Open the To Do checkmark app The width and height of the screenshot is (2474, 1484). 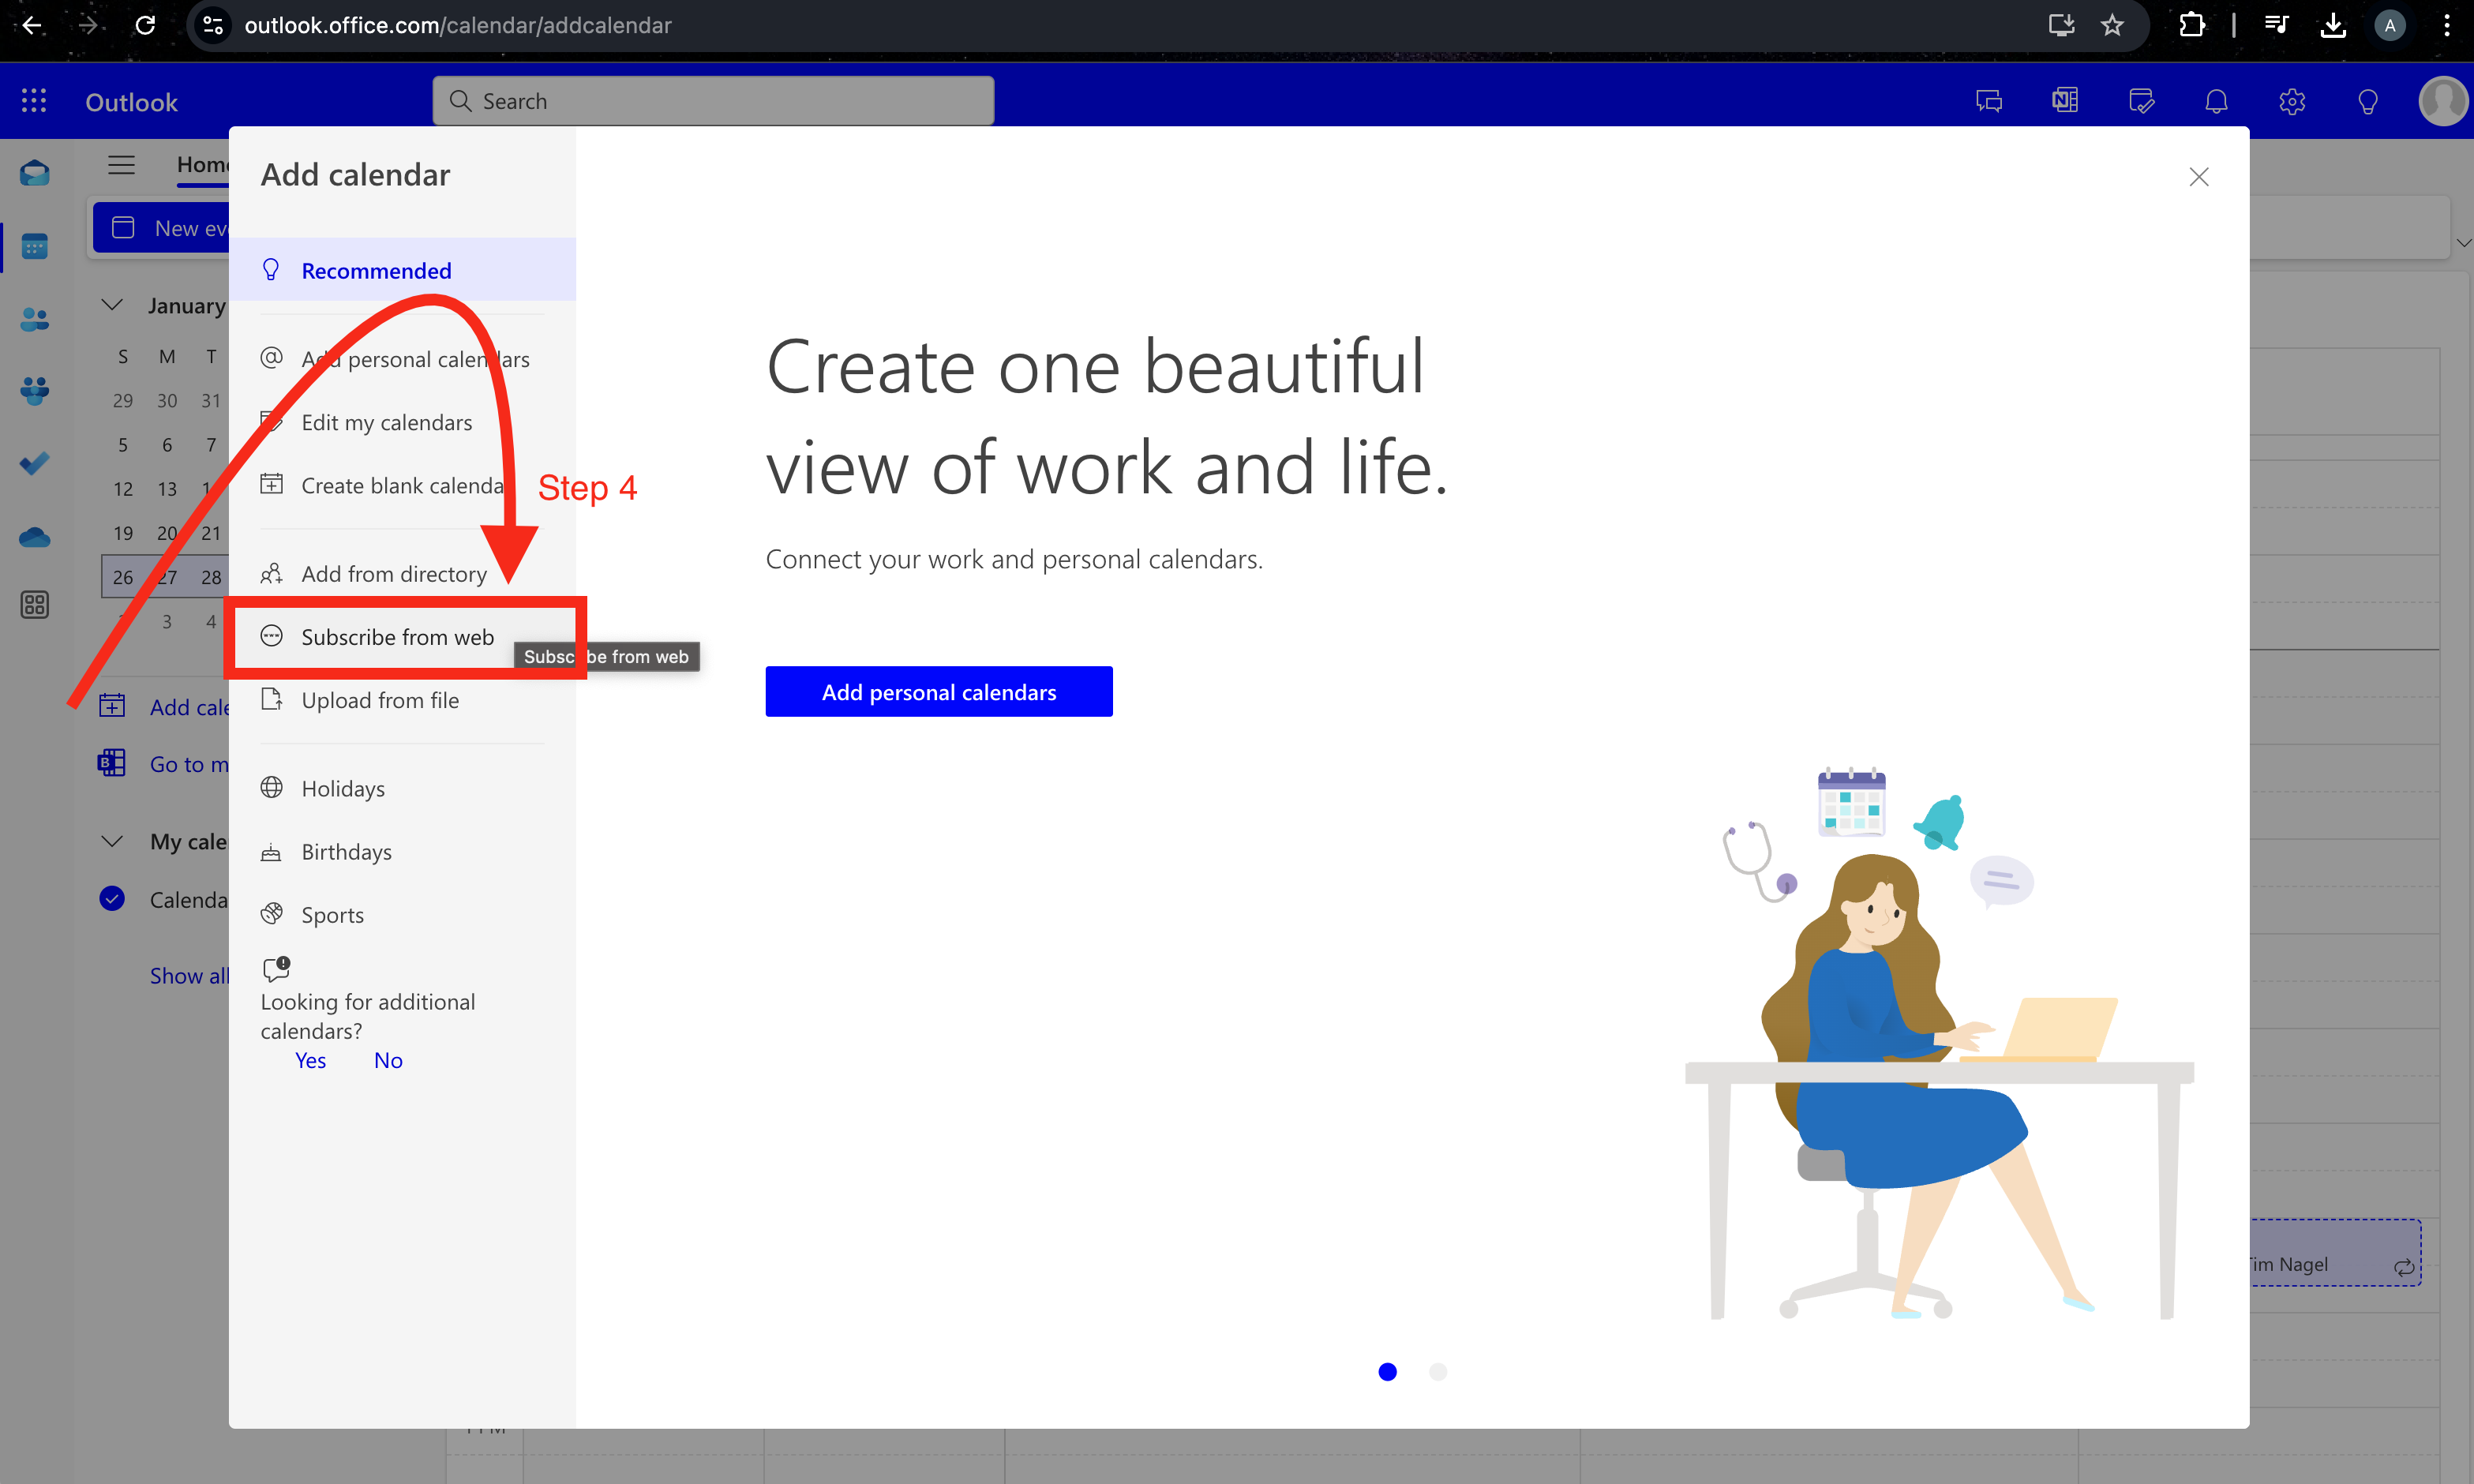(34, 463)
